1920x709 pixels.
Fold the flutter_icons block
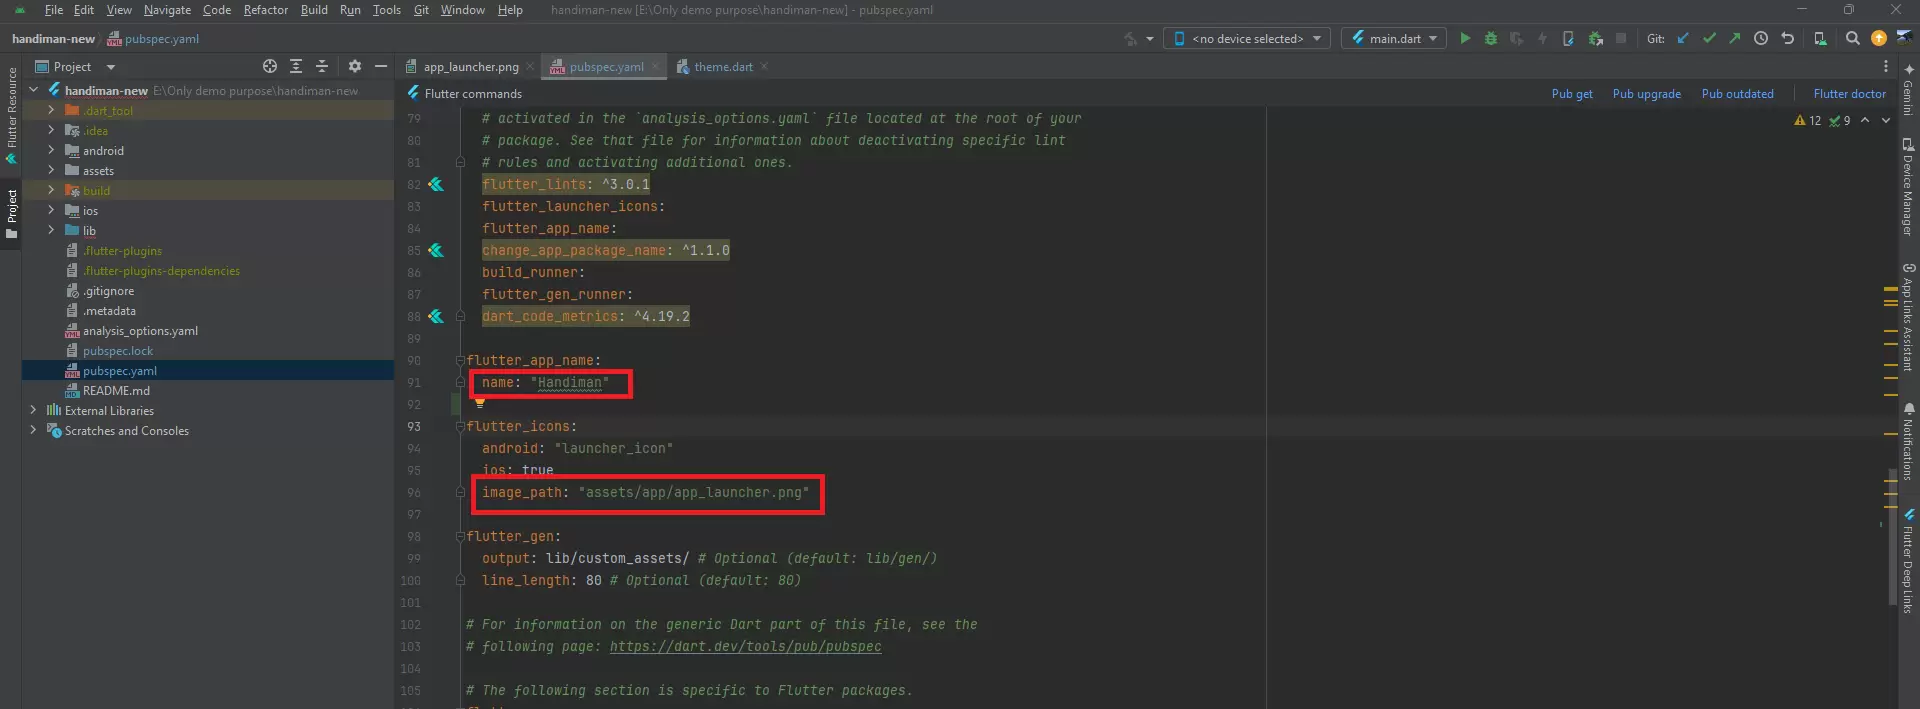(460, 426)
